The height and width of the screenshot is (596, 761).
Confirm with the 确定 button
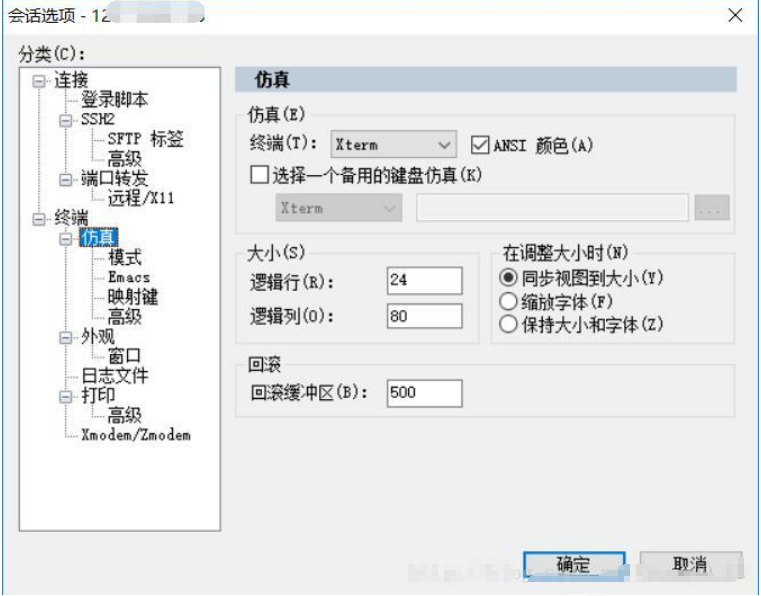(574, 565)
